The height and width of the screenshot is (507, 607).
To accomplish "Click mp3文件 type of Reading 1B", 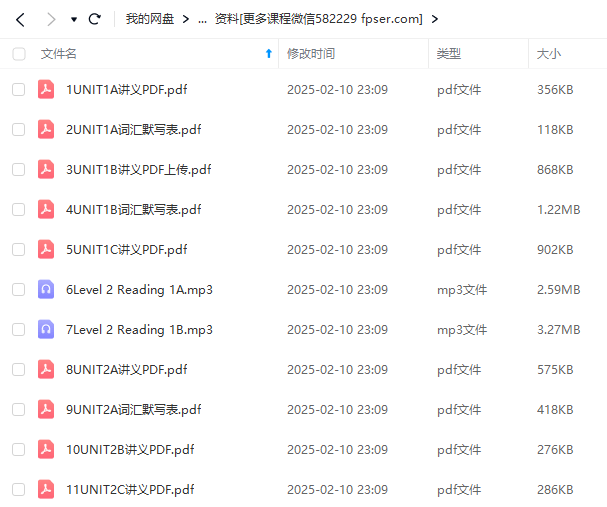I will (x=462, y=330).
